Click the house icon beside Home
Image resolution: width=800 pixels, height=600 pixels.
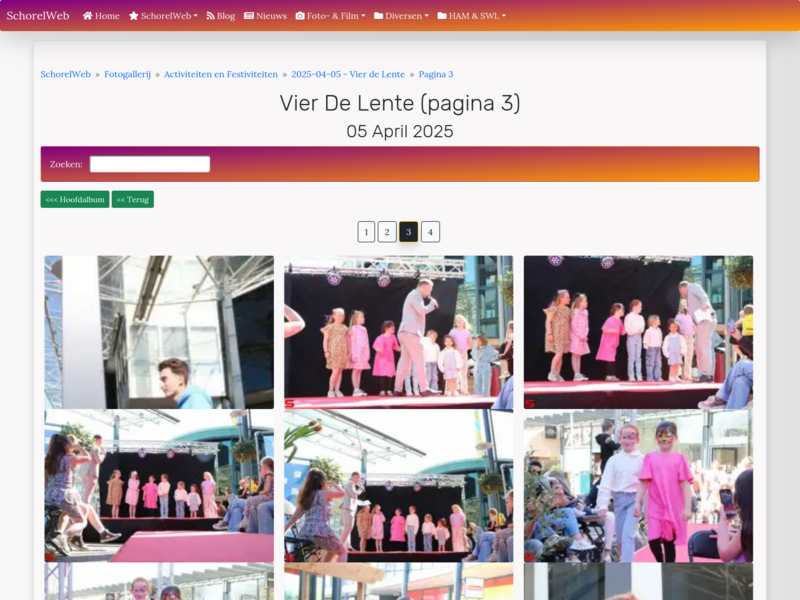[87, 16]
